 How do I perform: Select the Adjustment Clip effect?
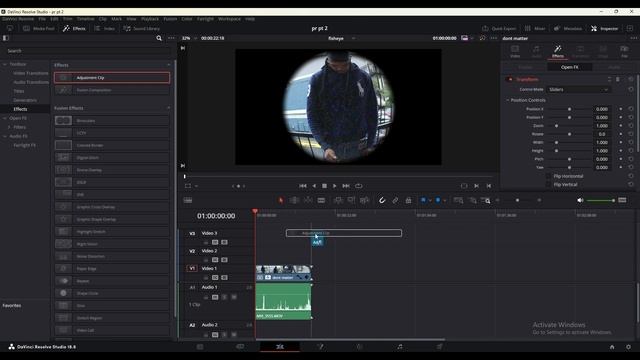click(x=112, y=78)
